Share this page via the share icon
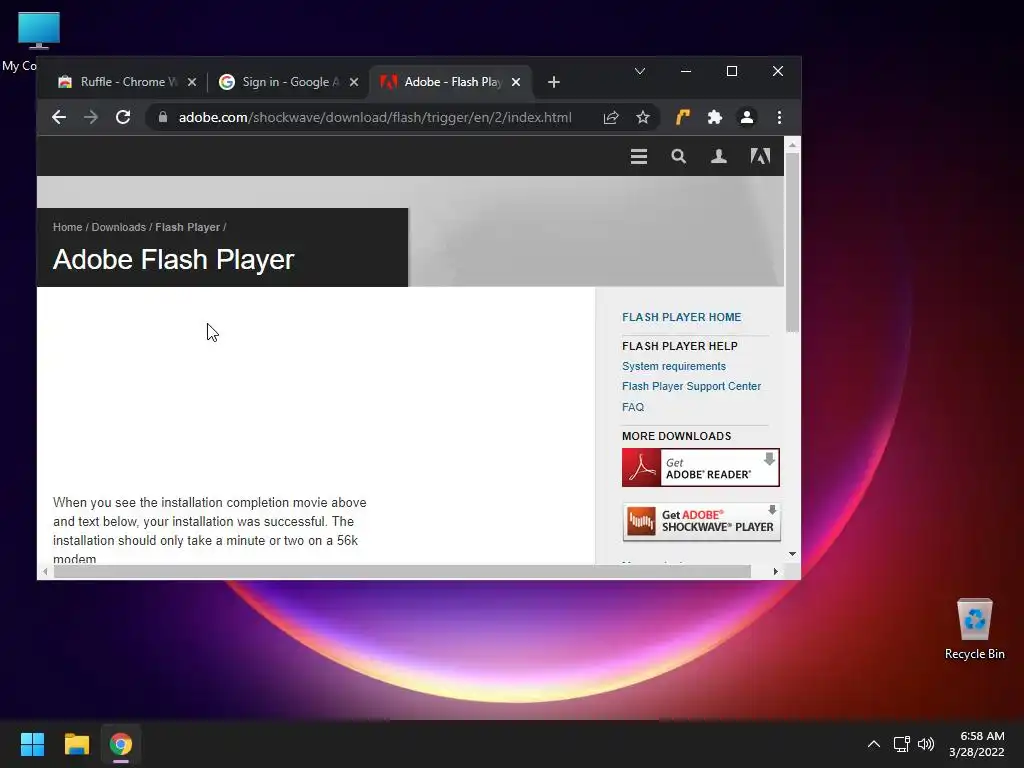This screenshot has height=768, width=1024. [611, 118]
